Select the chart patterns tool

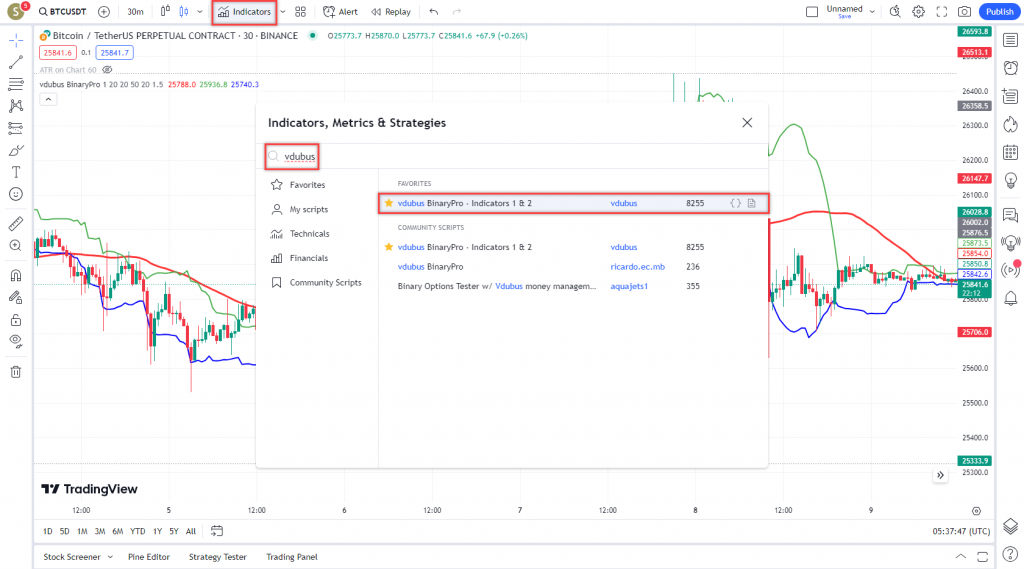16,106
